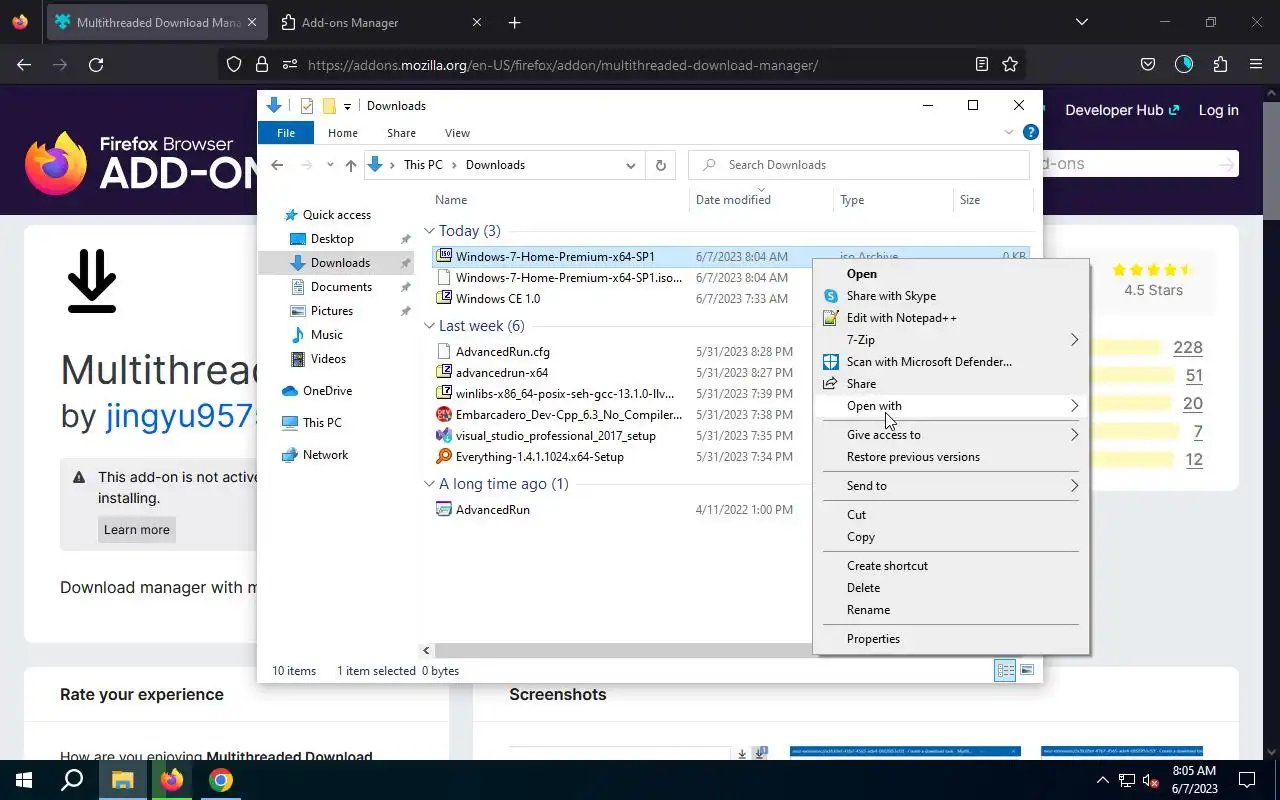Bookmark this page with star icon
Viewport: 1280px width, 800px height.
click(x=1010, y=65)
